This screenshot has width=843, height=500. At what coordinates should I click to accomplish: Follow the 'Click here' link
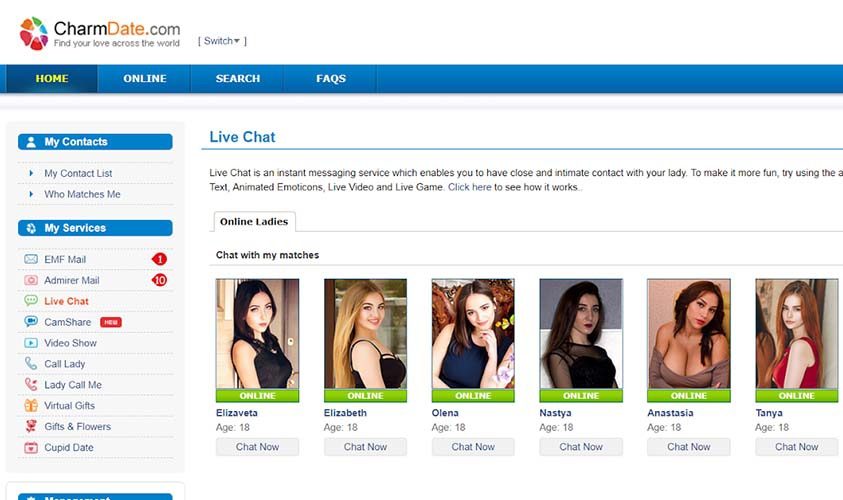point(470,187)
